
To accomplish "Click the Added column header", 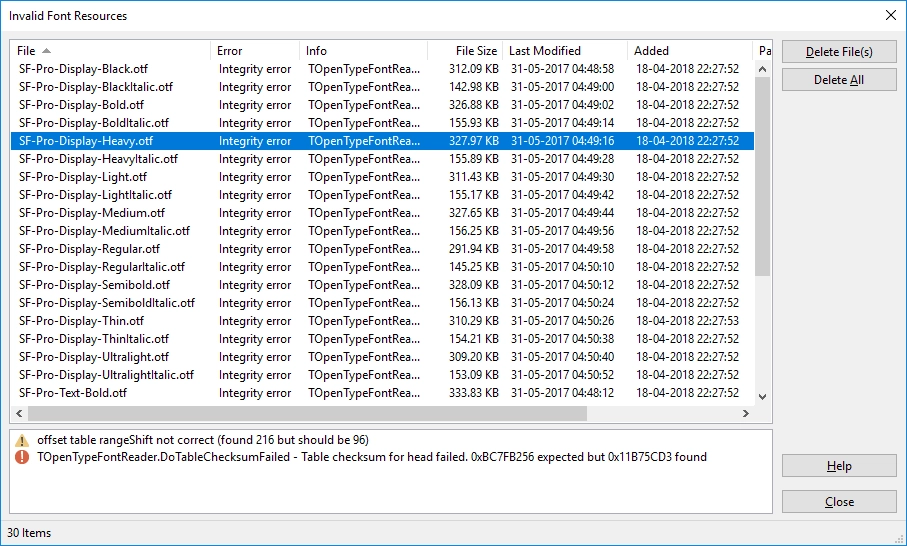I will 652,51.
